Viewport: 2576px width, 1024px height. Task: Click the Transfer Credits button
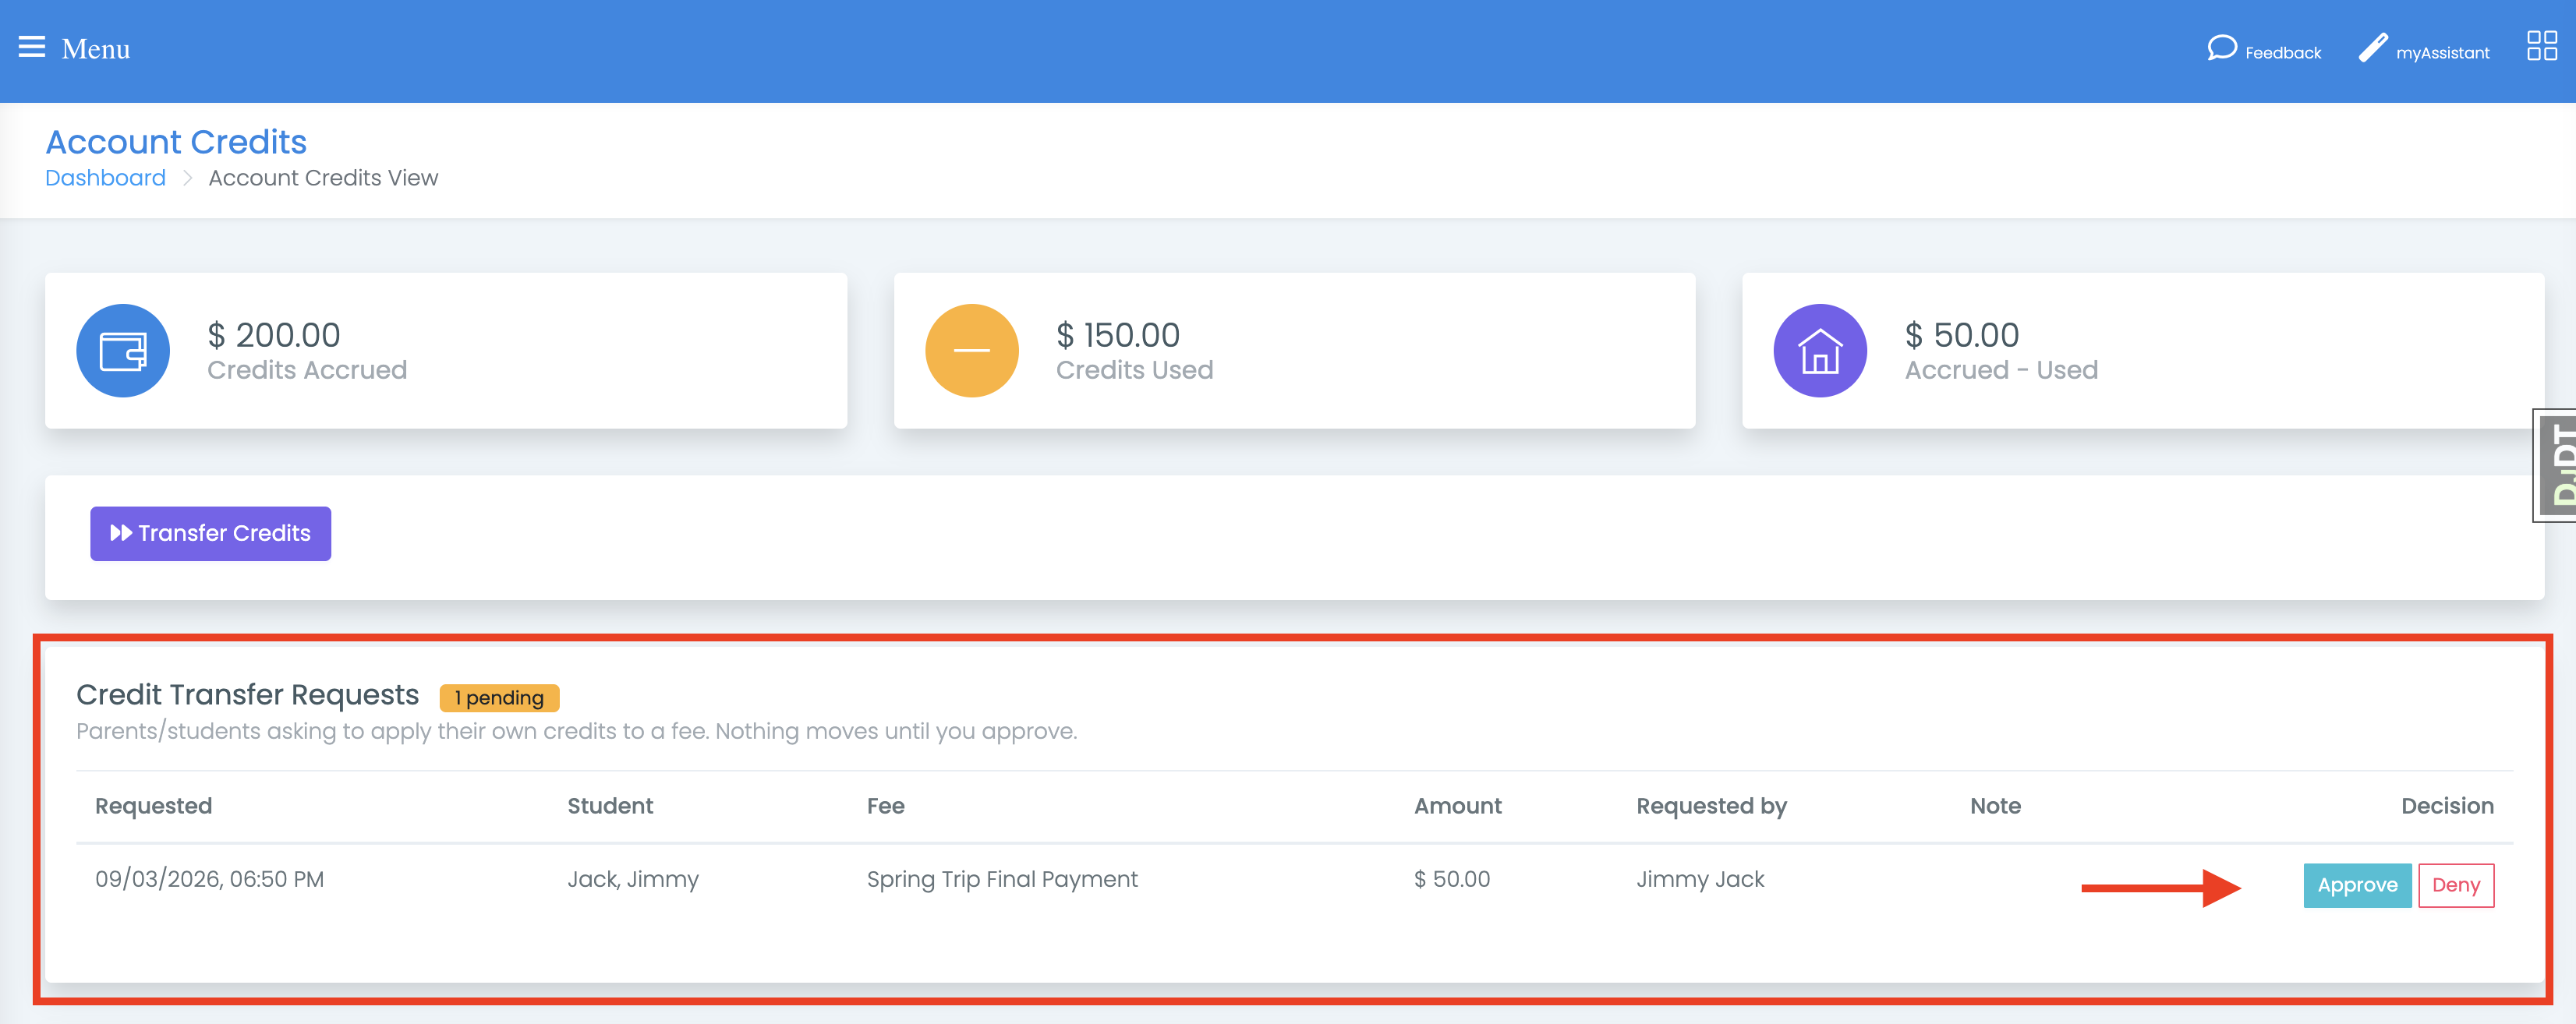[x=210, y=534]
